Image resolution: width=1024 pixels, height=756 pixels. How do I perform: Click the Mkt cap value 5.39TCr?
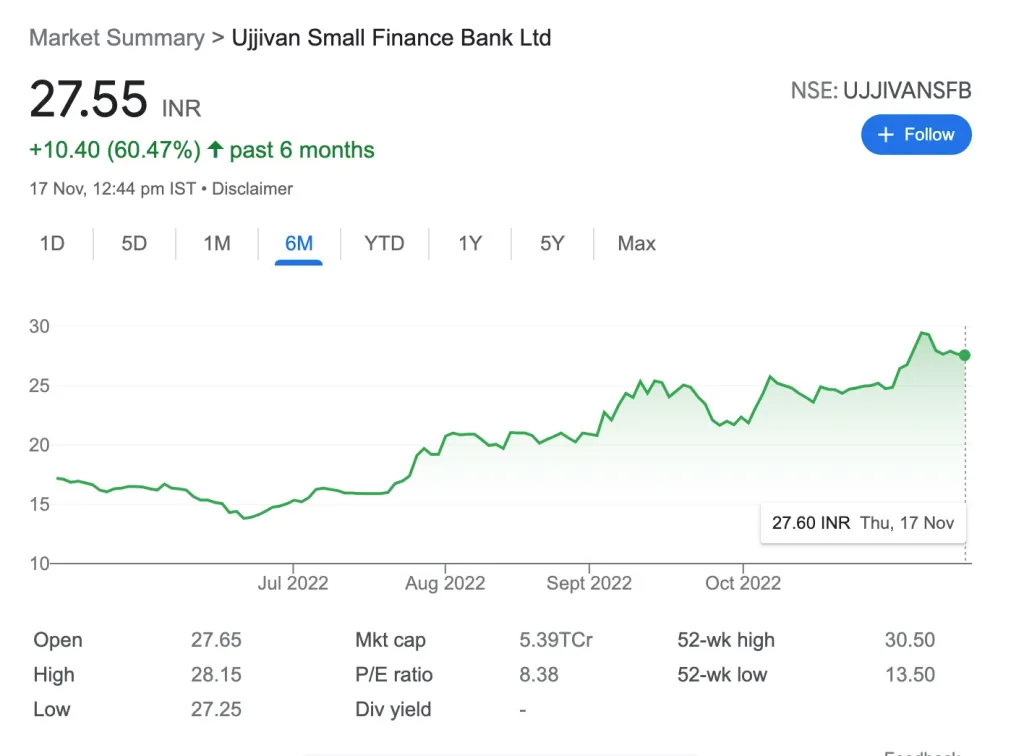point(556,640)
